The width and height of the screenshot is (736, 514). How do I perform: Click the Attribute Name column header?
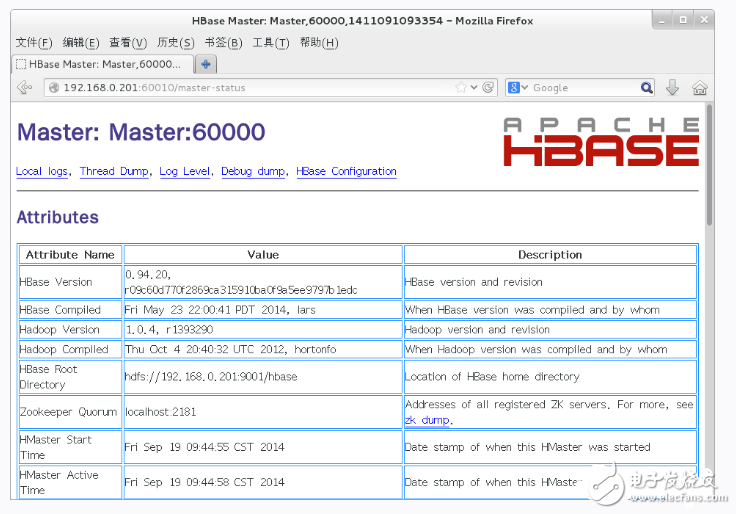[x=70, y=255]
